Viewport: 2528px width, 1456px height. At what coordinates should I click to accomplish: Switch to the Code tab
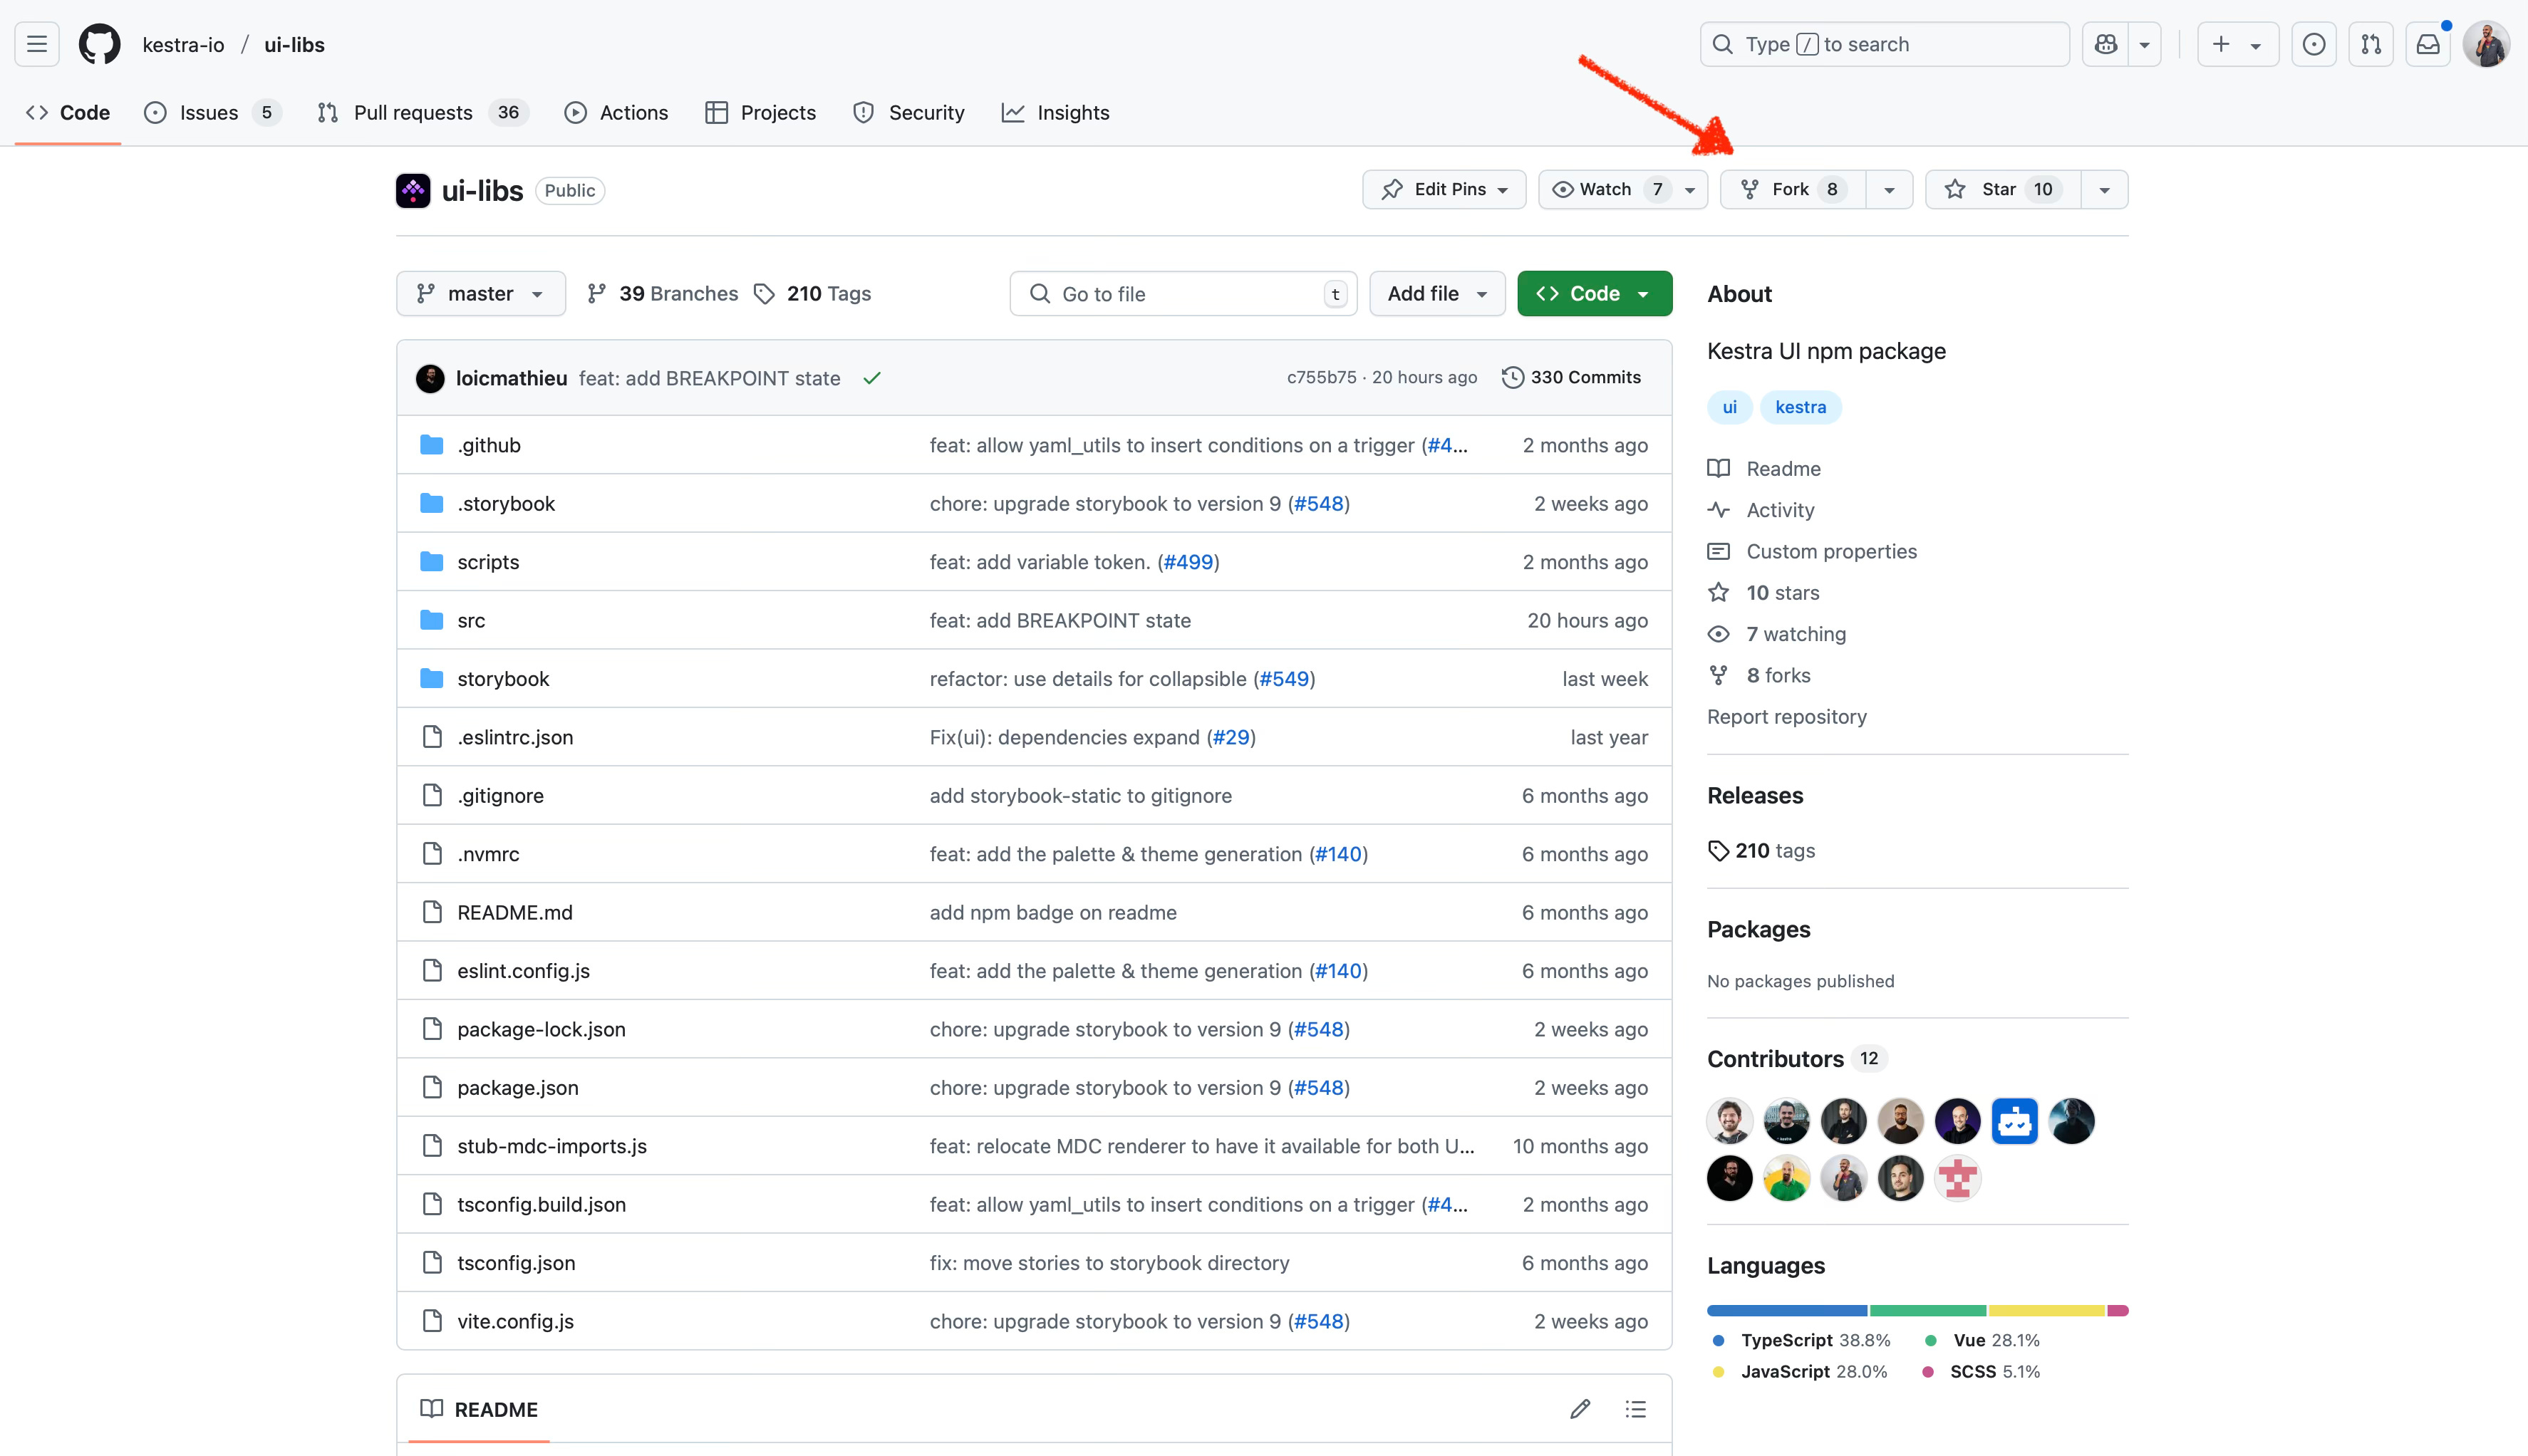tap(68, 112)
